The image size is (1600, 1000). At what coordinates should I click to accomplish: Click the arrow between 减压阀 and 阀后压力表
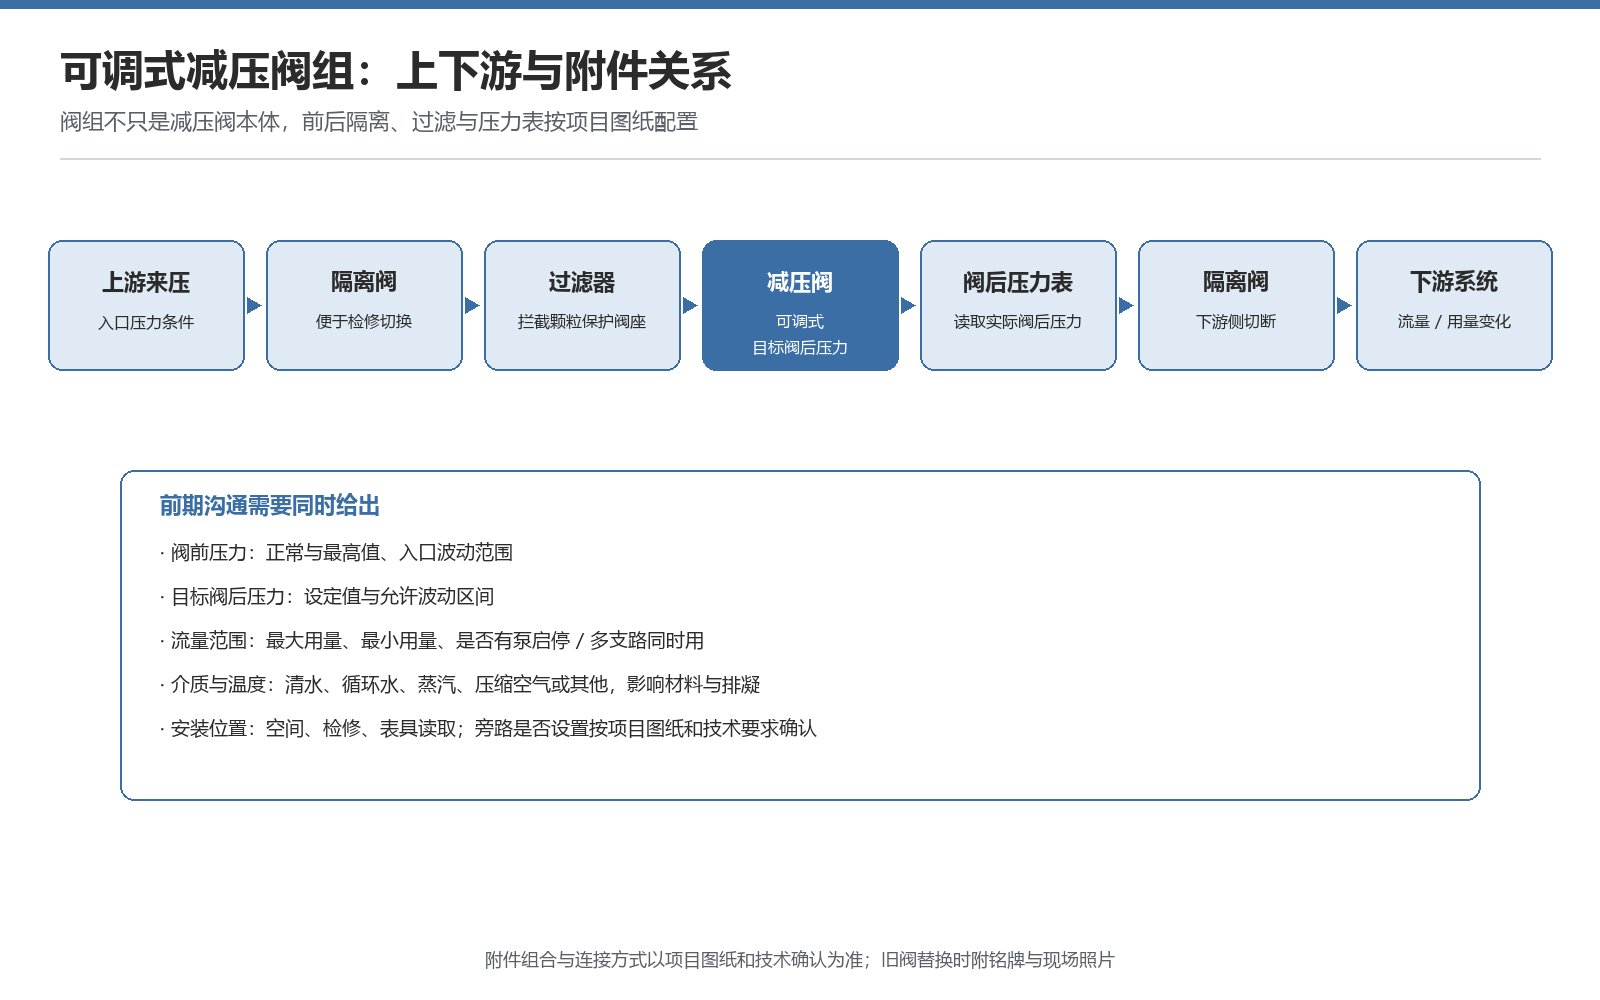point(908,305)
